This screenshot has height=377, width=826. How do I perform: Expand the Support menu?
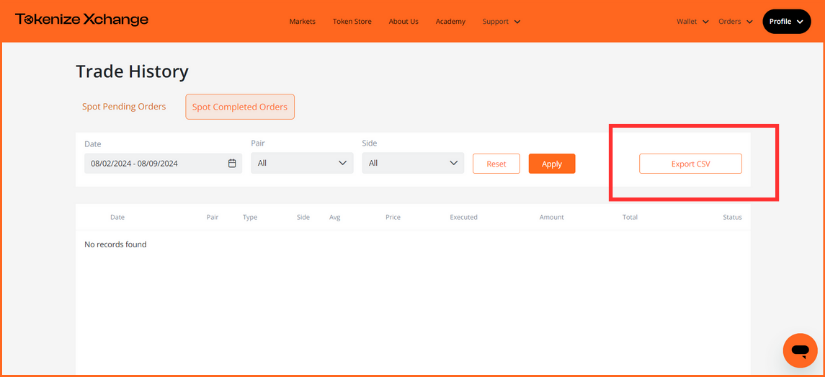501,22
